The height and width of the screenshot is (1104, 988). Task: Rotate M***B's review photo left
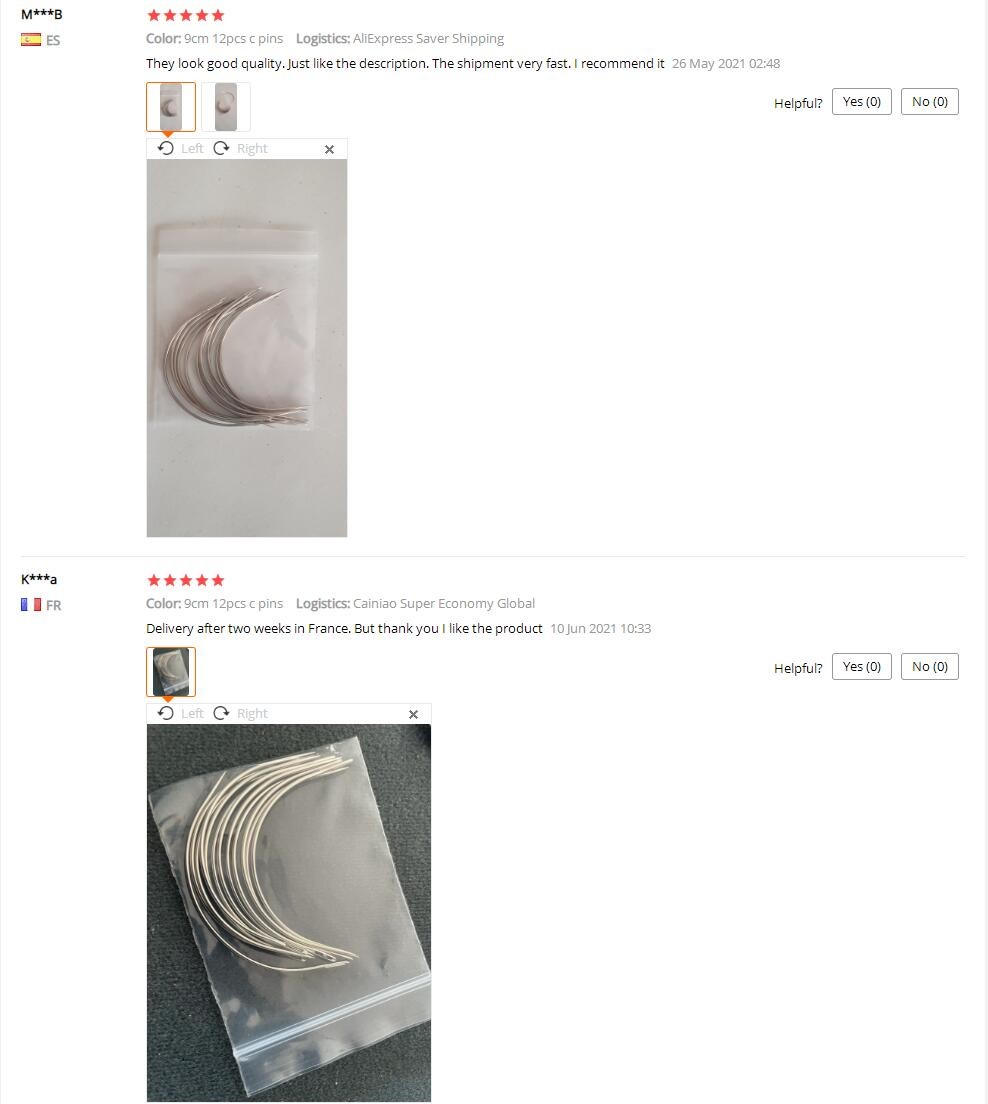point(180,149)
